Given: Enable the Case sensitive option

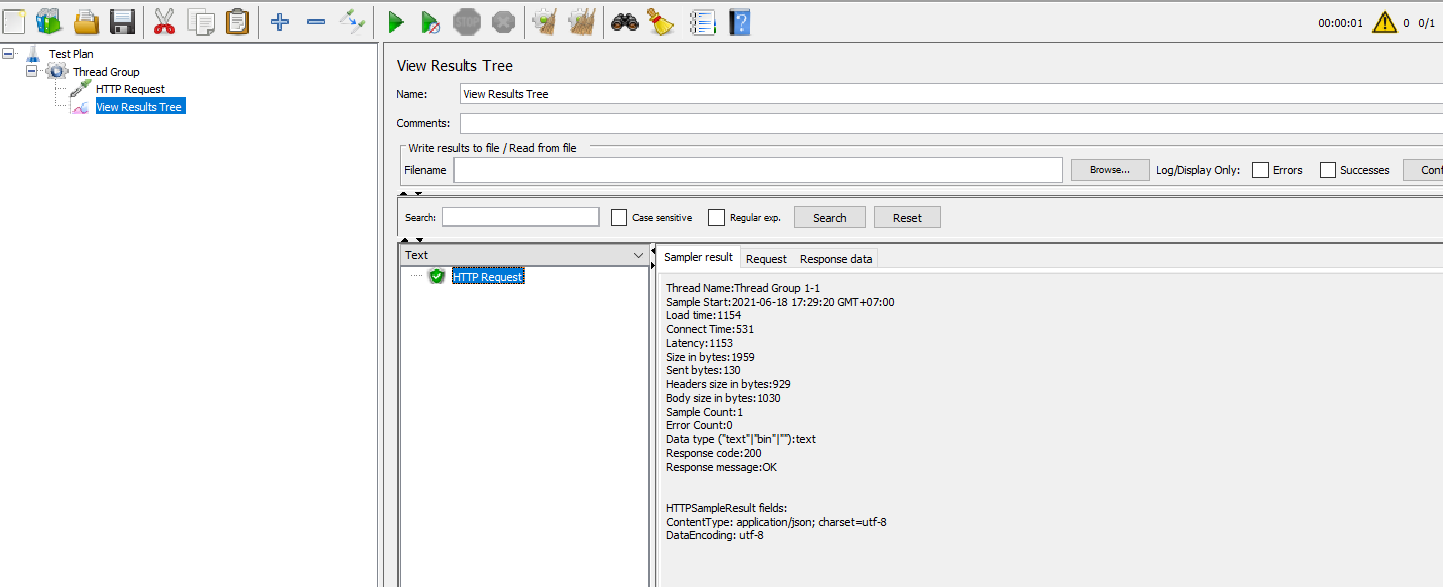Looking at the screenshot, I should pyautogui.click(x=619, y=217).
